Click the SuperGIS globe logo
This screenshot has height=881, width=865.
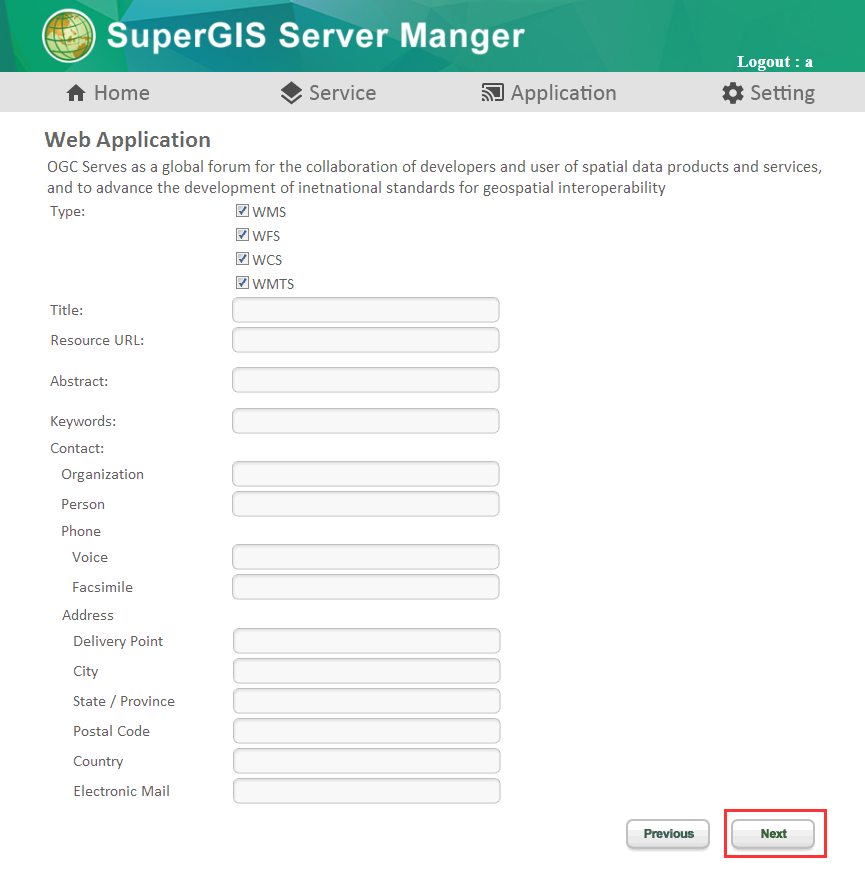click(69, 35)
